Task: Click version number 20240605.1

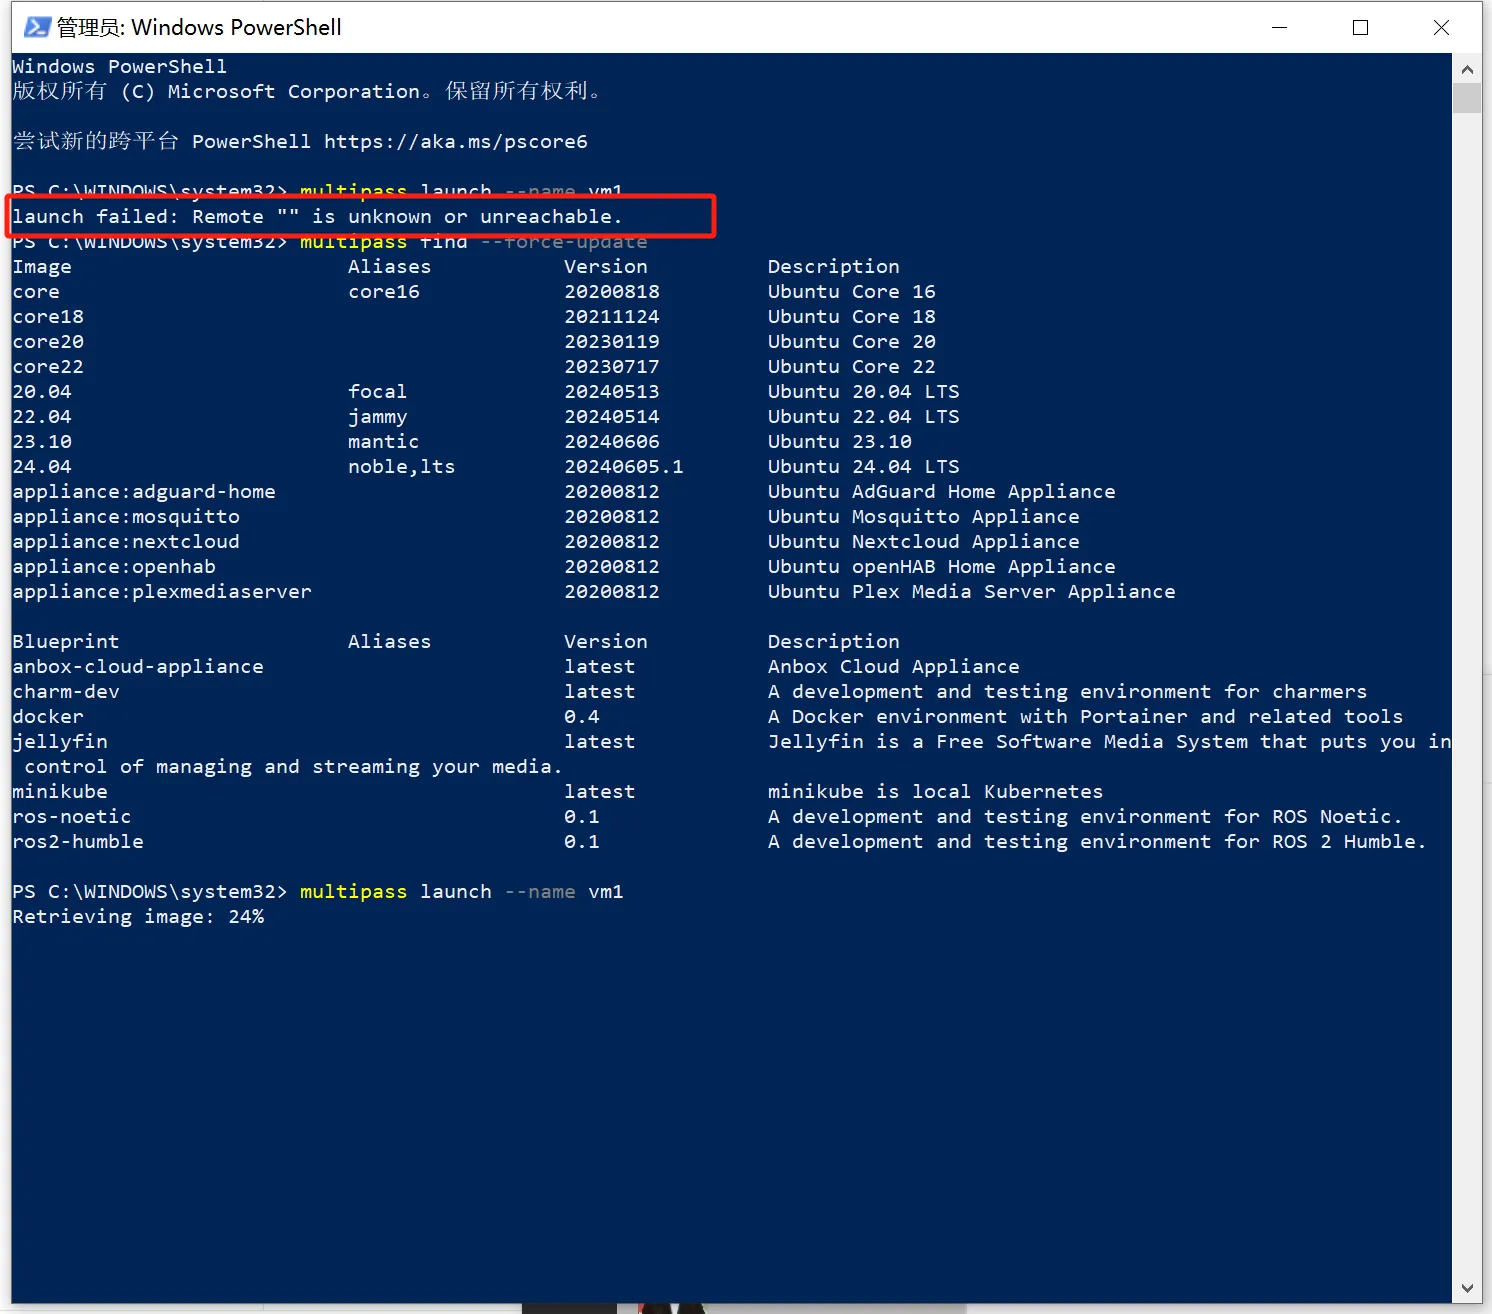Action: (623, 467)
